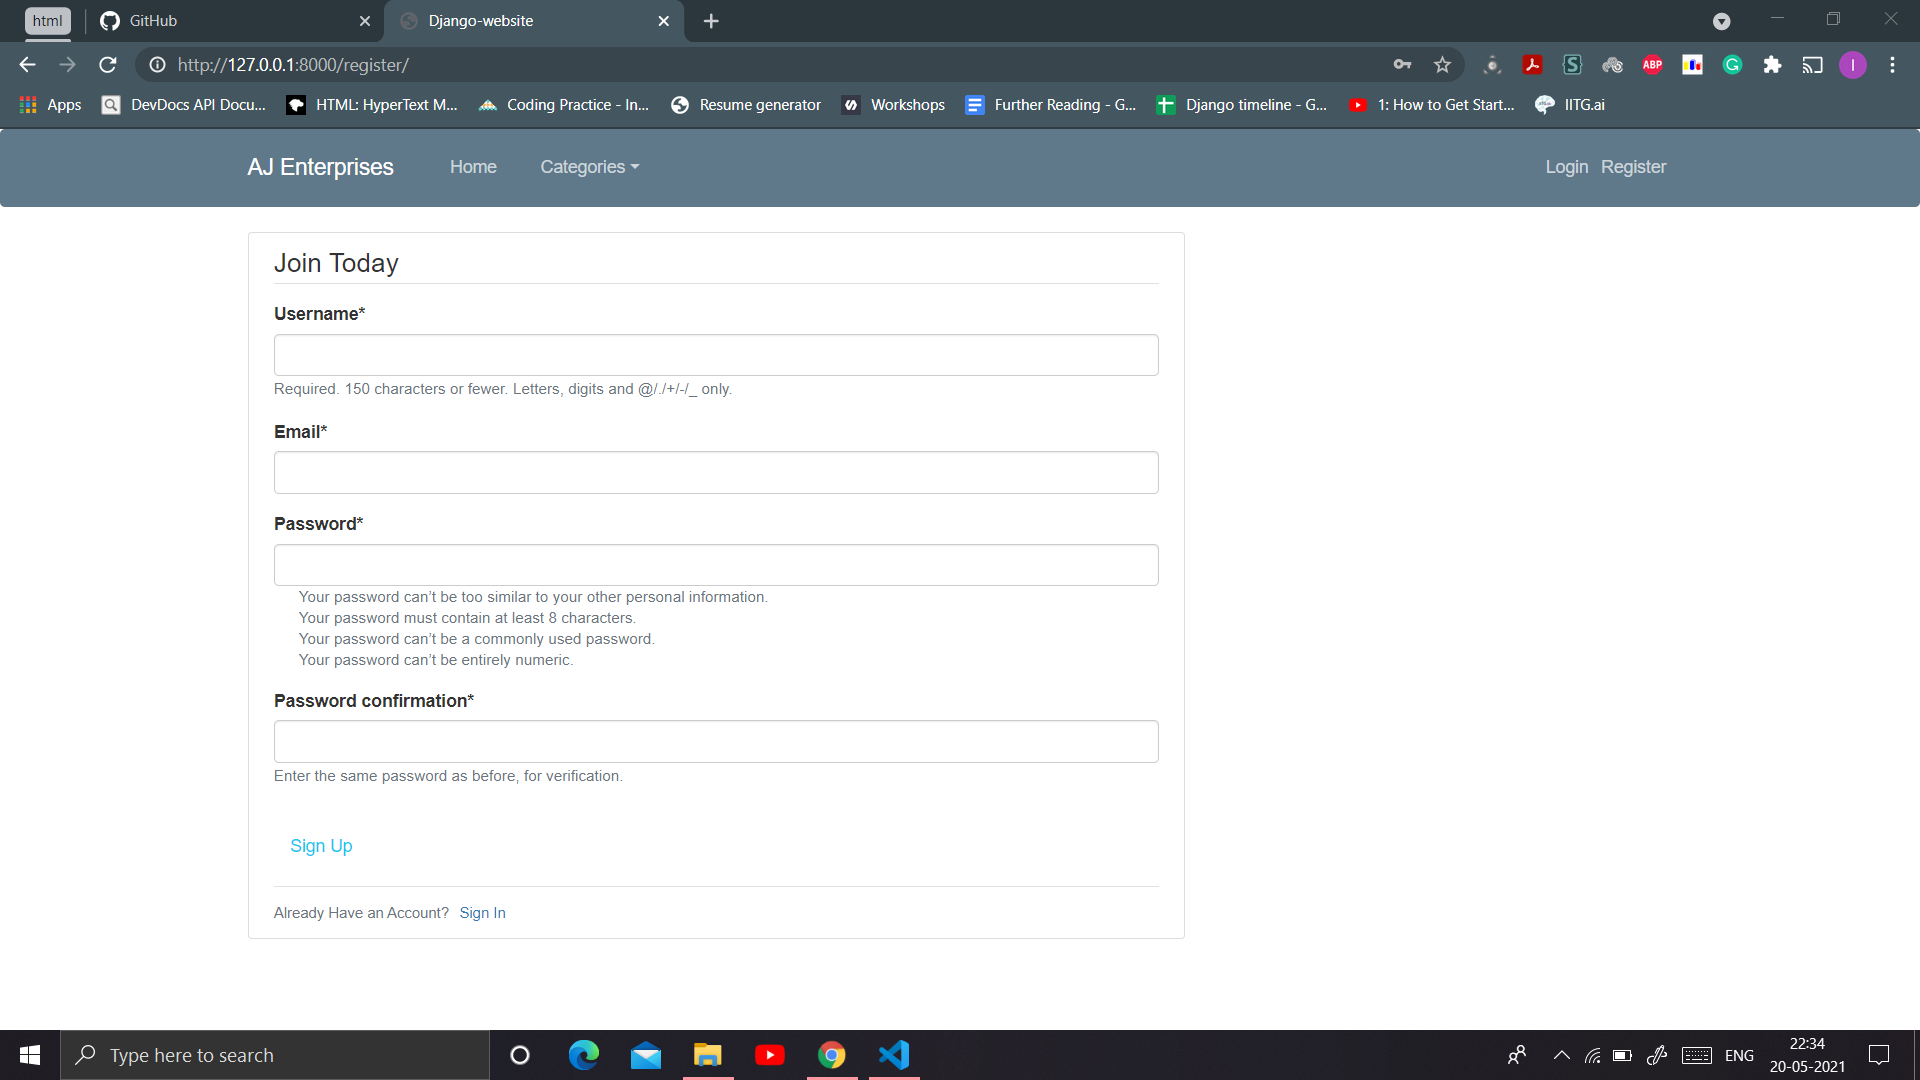Open the Extensions puzzle-piece menu
1920x1080 pixels.
[x=1772, y=64]
